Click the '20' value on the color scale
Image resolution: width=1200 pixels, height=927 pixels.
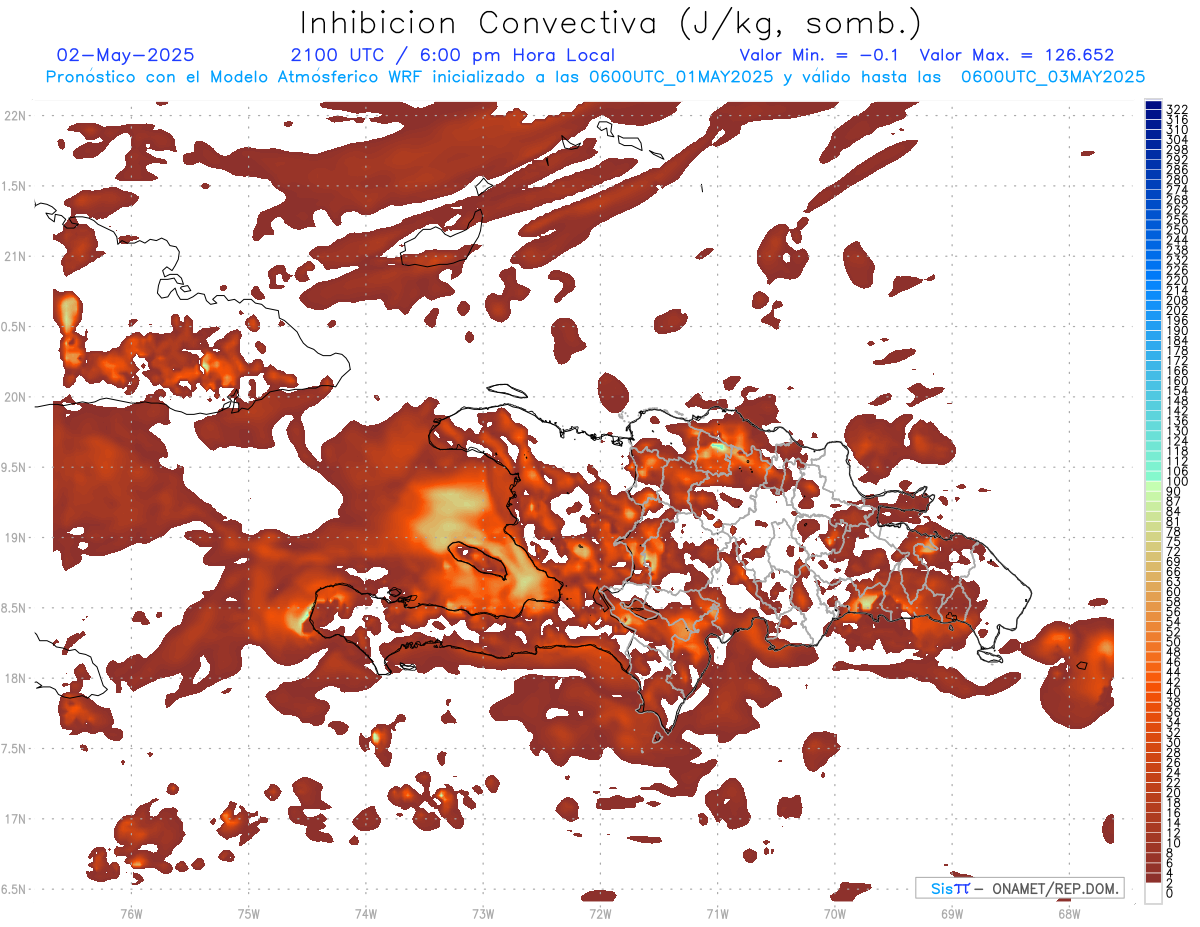pos(1173,793)
